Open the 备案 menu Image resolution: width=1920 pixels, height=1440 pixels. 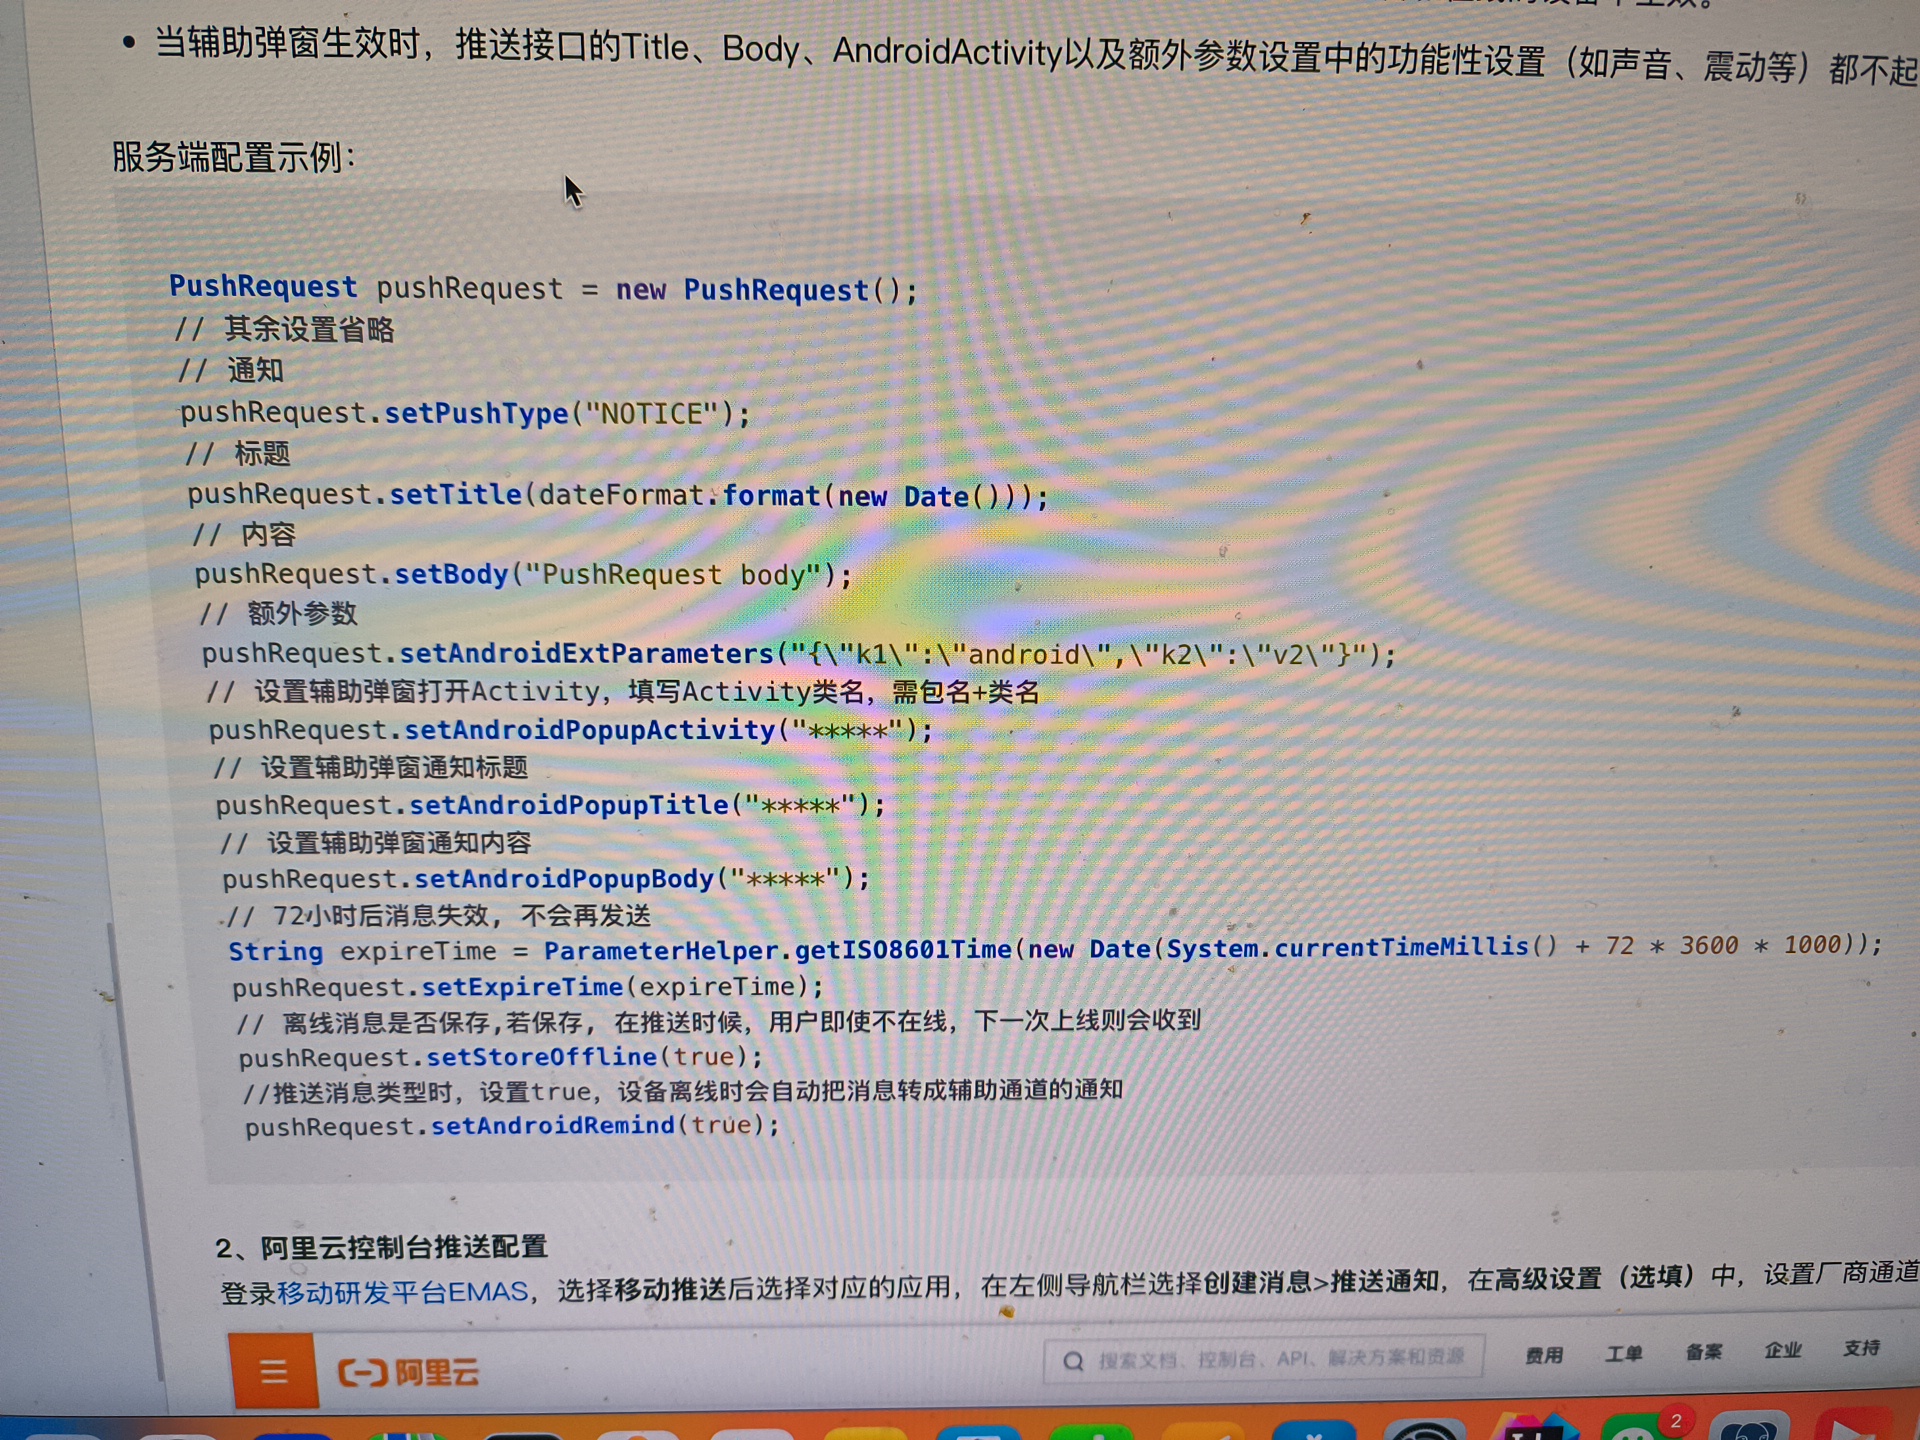(x=1703, y=1352)
